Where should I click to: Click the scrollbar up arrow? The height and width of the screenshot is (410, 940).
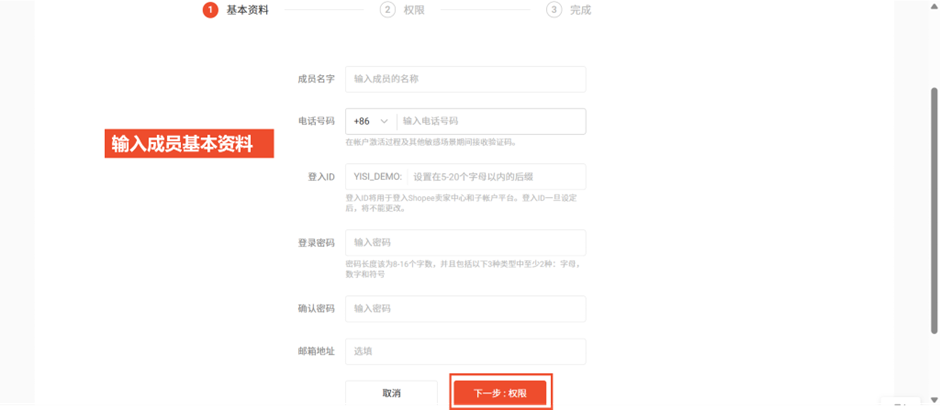point(934,5)
